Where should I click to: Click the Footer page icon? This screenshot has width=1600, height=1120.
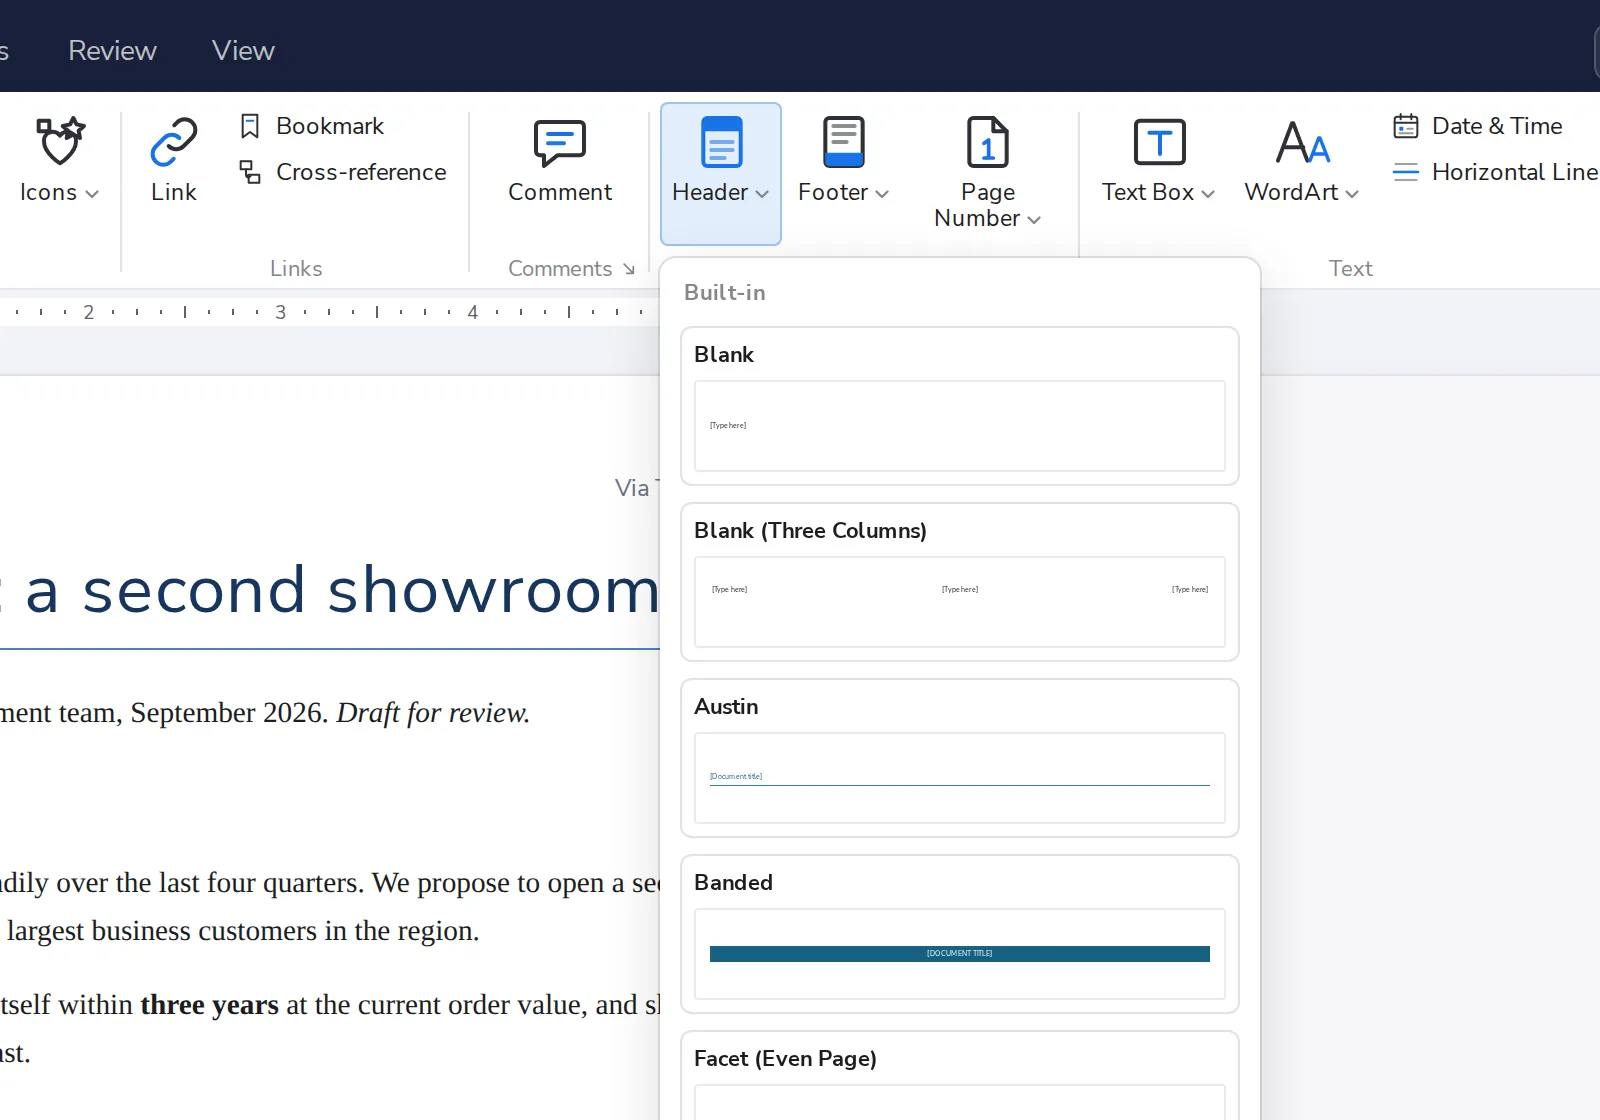click(x=844, y=142)
